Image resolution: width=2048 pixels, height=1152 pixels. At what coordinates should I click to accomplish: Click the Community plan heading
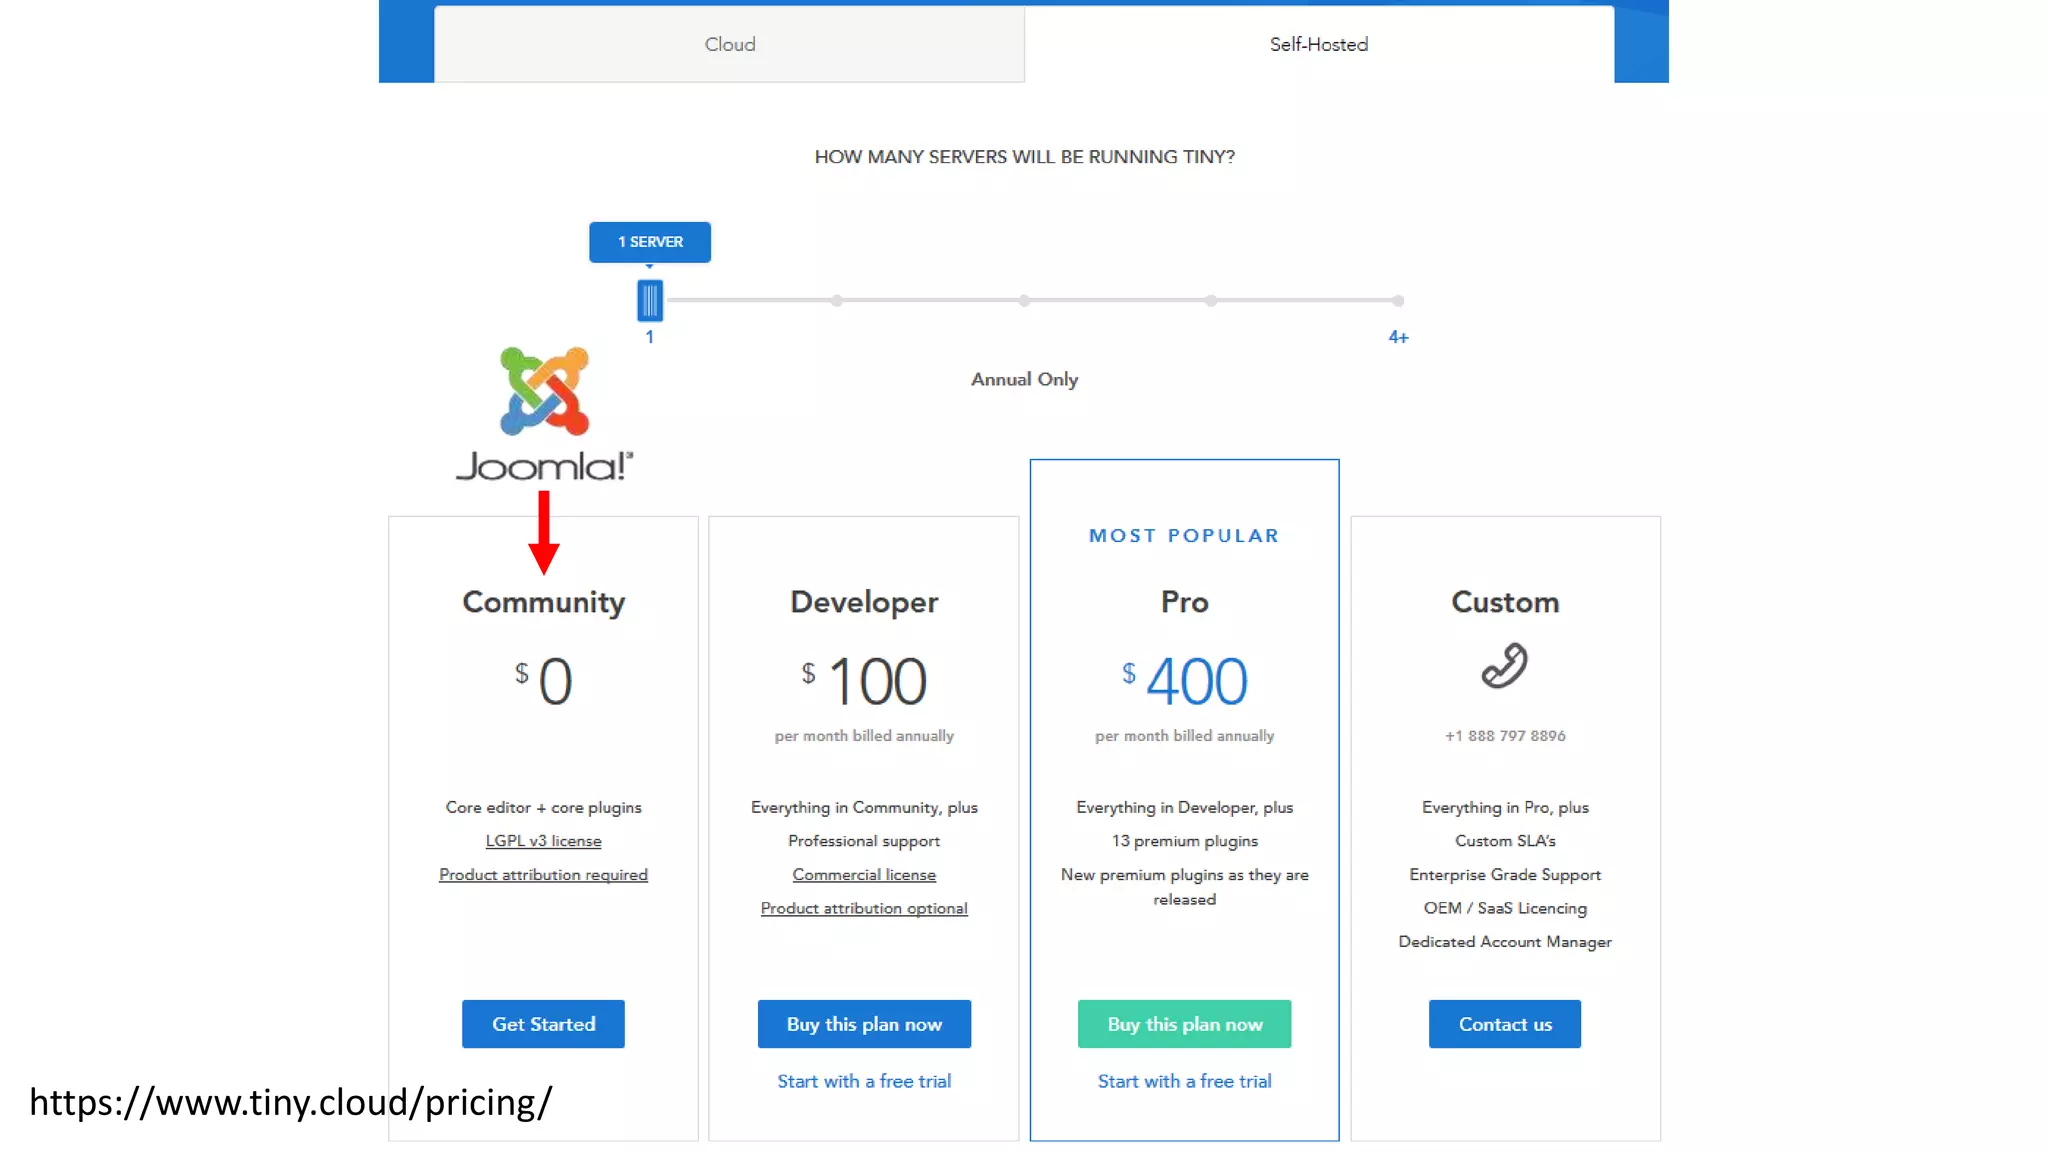coord(543,602)
